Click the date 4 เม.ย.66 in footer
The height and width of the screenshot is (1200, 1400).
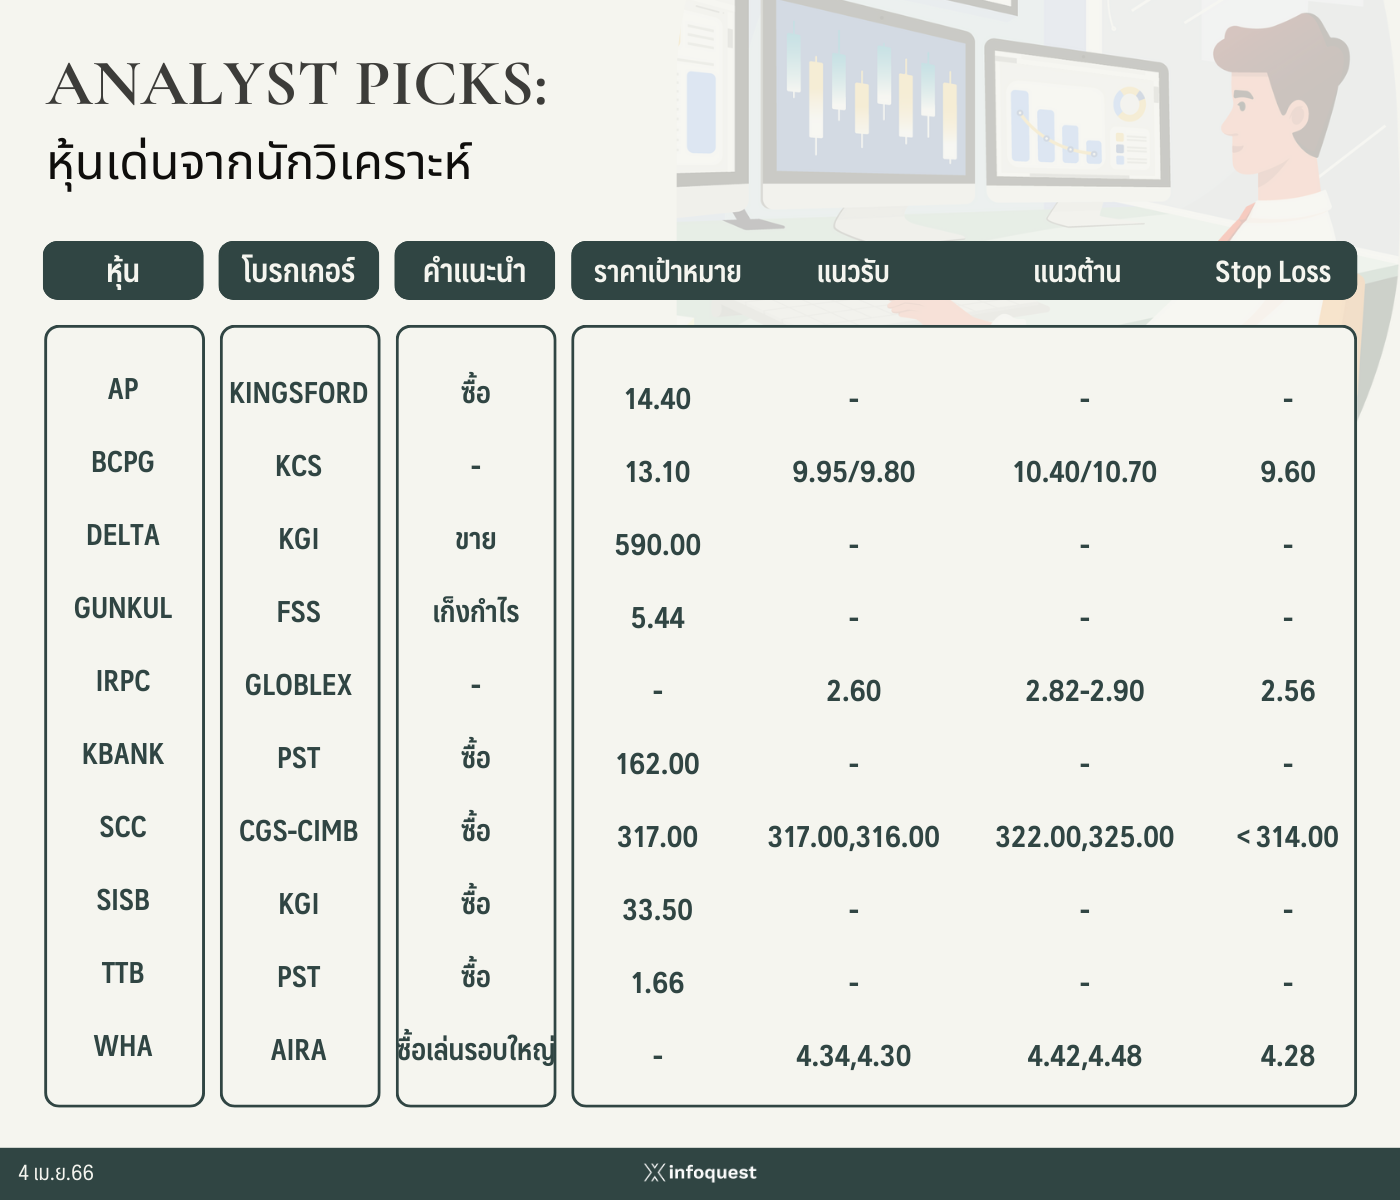pyautogui.click(x=56, y=1173)
